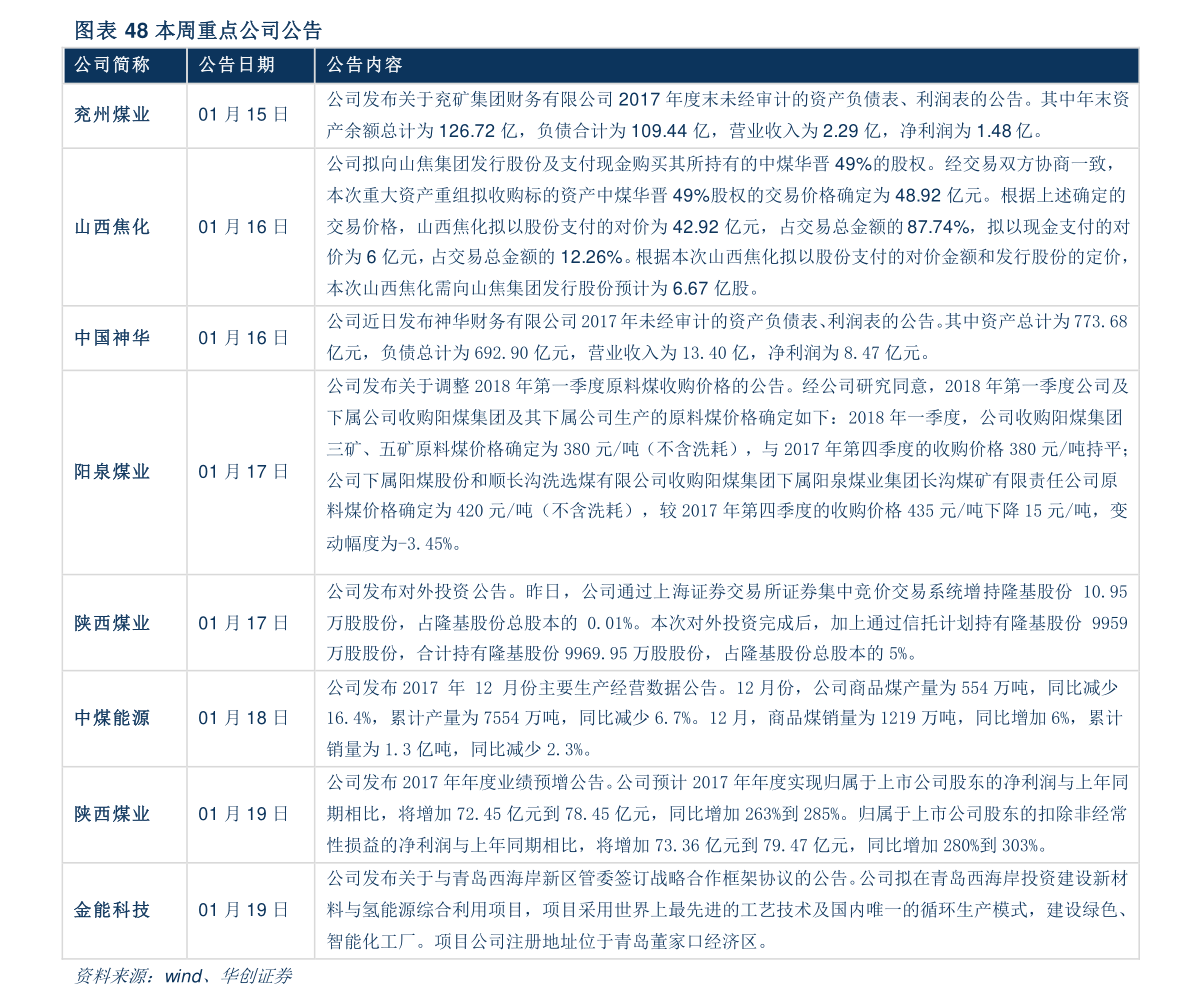Click the 兖州煤业 company name cell
1191x1006 pixels.
pyautogui.click(x=112, y=115)
